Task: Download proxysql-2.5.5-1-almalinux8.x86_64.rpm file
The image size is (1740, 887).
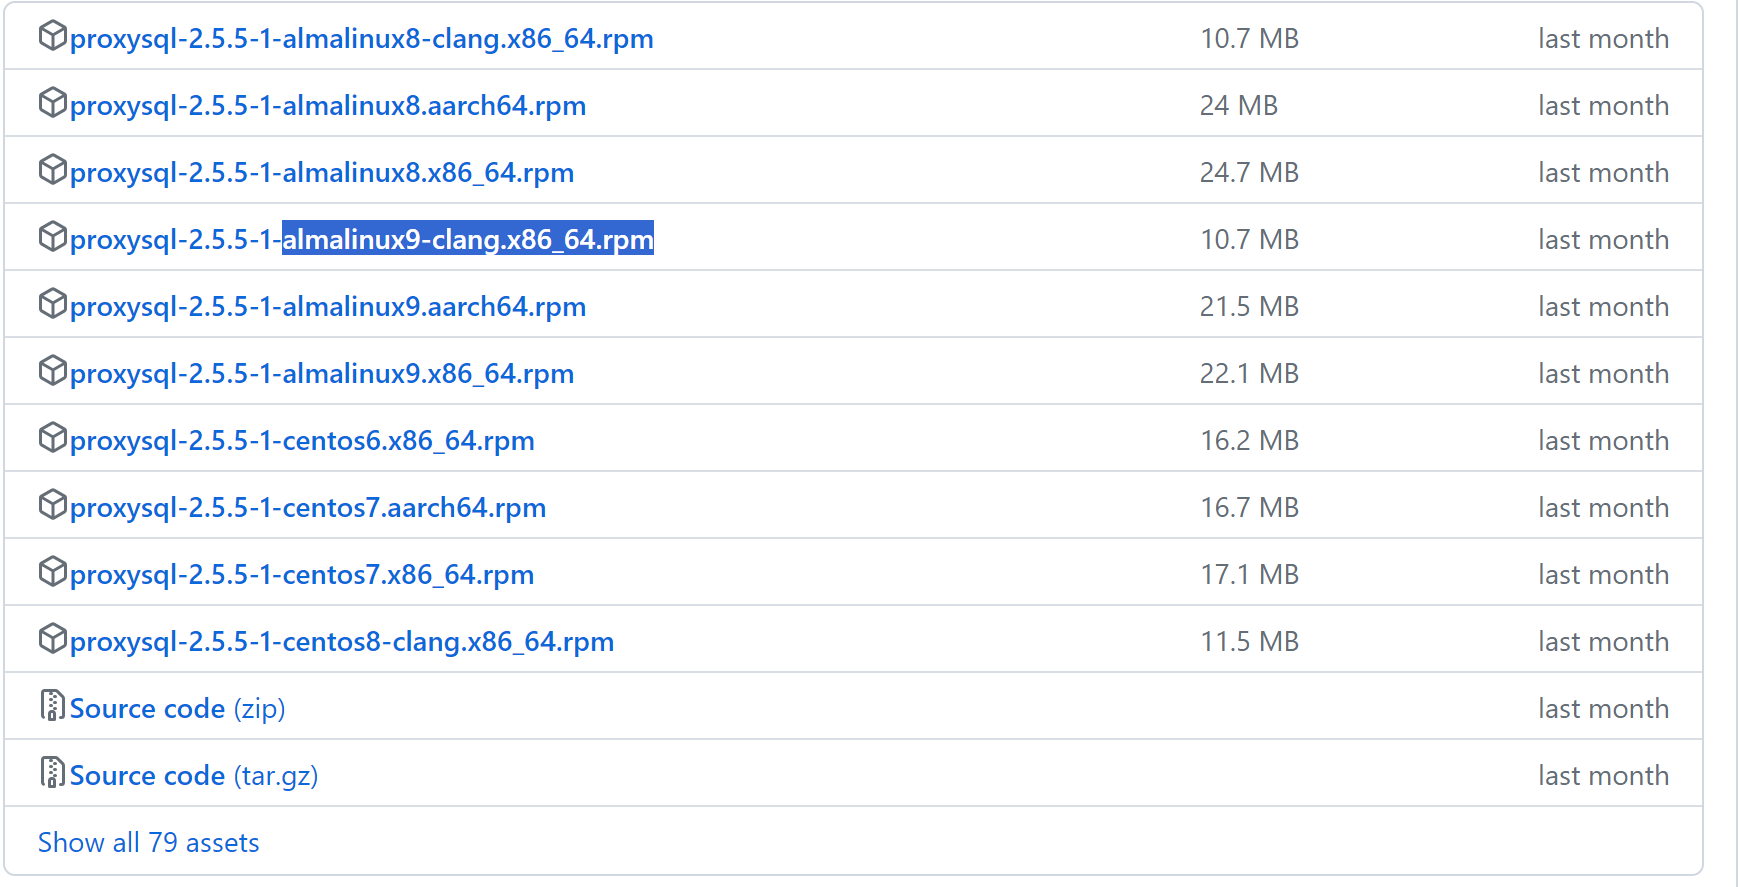Action: (x=321, y=173)
